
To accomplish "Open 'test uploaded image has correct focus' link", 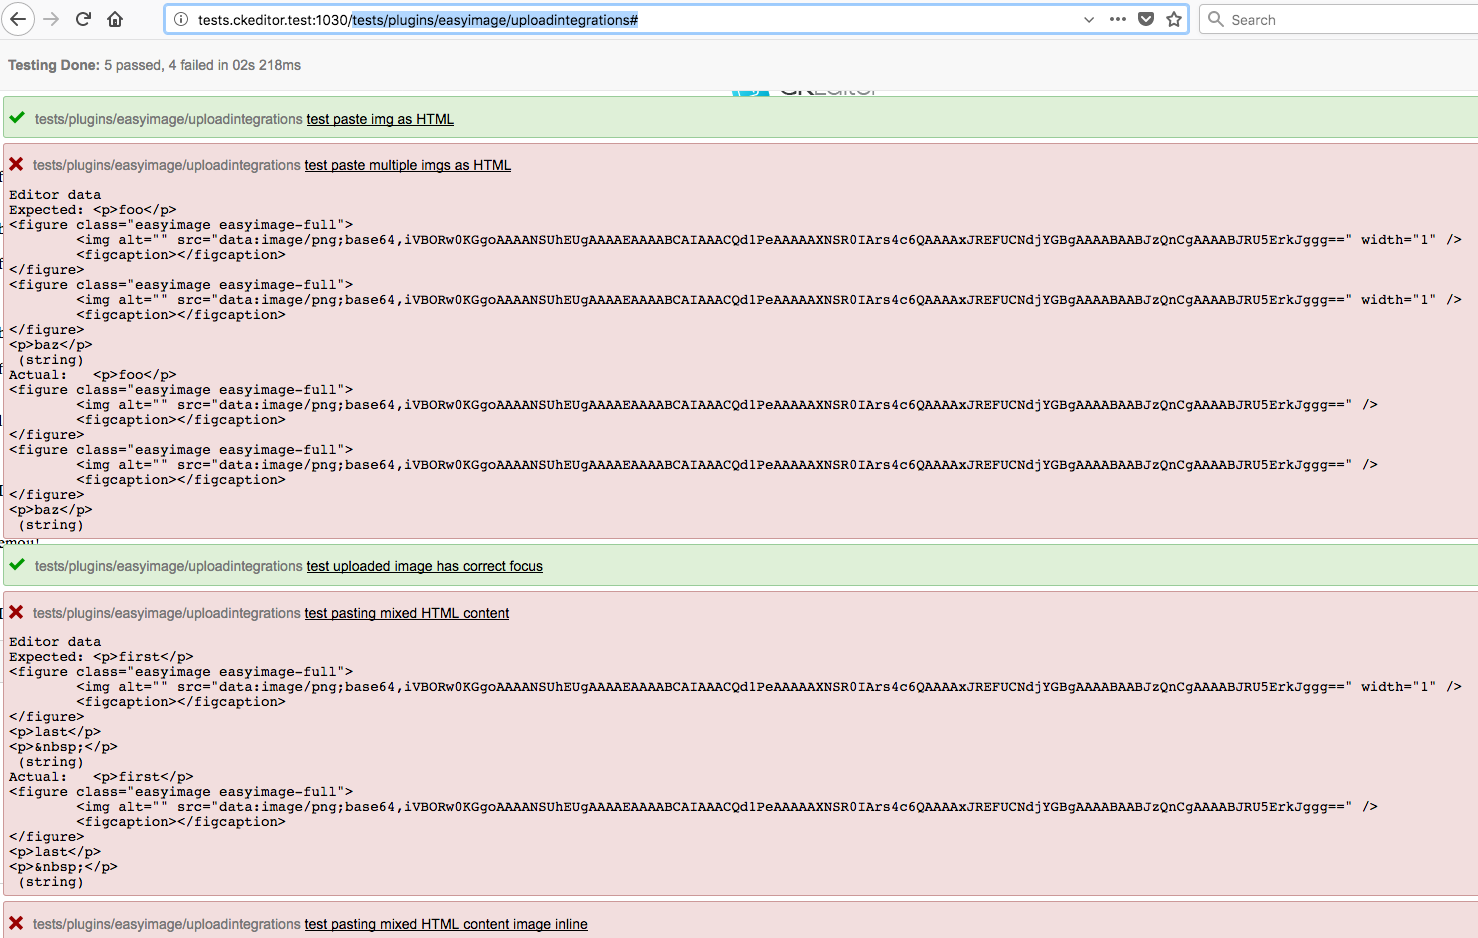I will [x=425, y=566].
